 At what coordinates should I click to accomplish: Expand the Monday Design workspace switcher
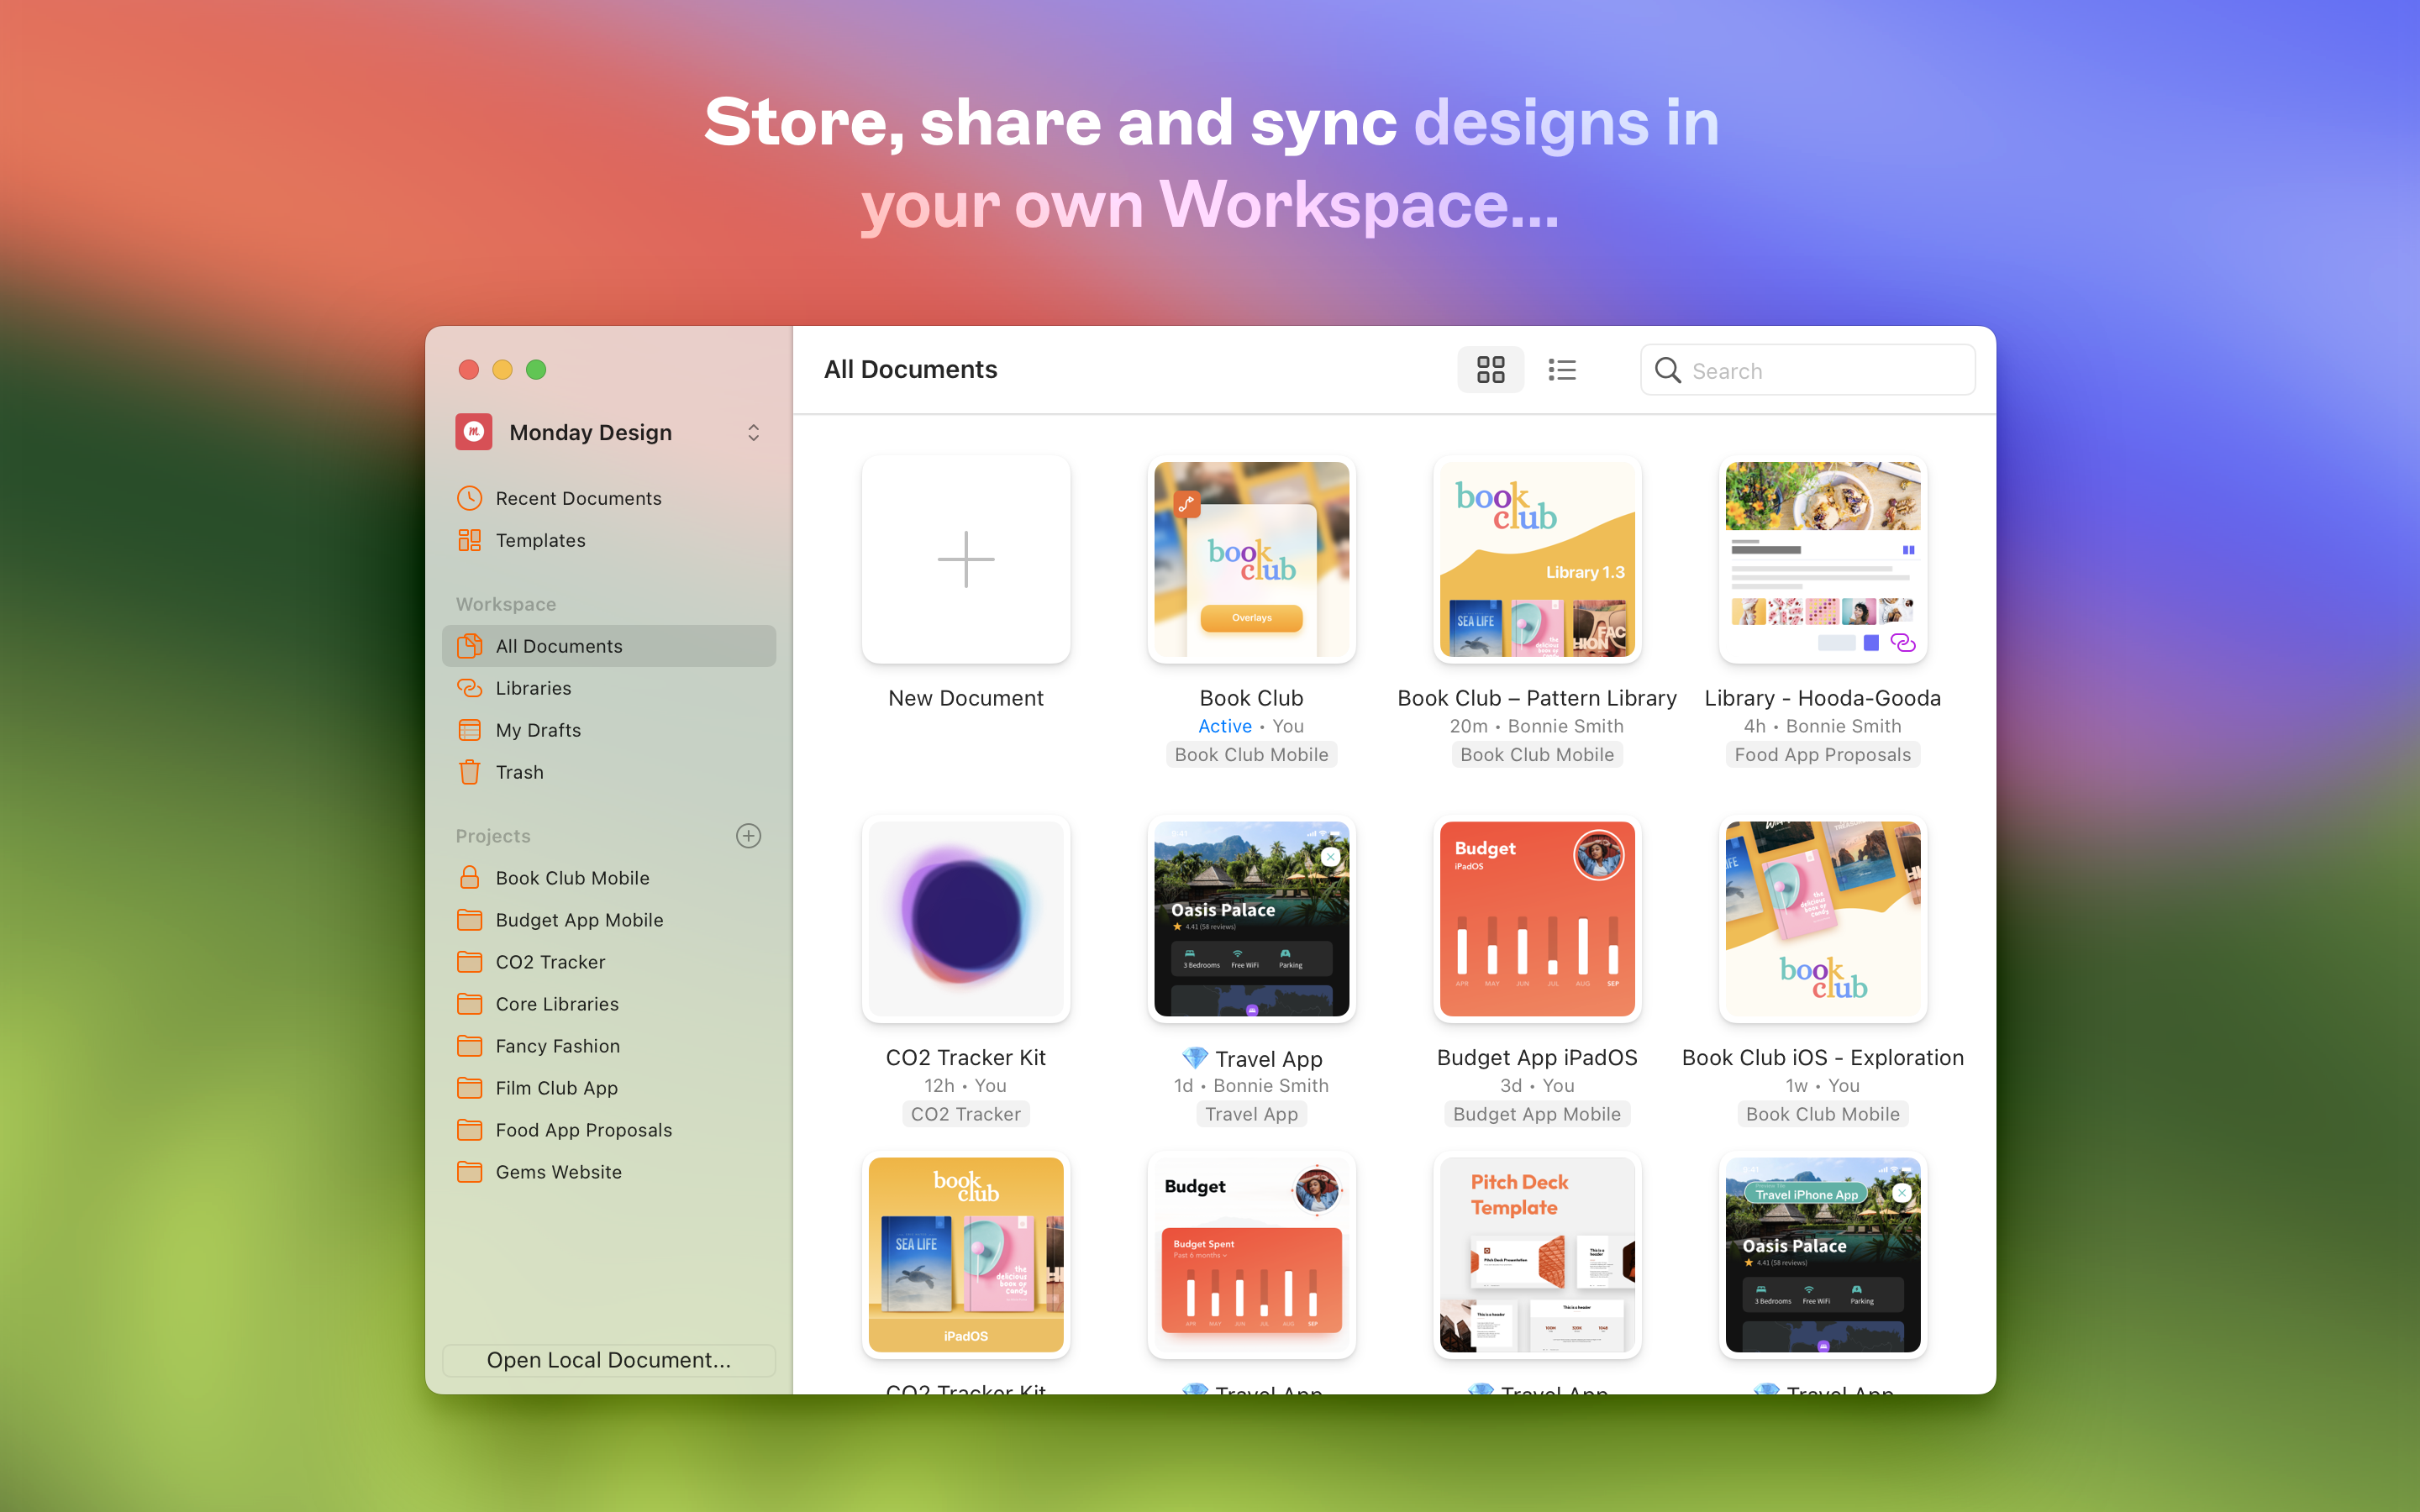point(753,432)
